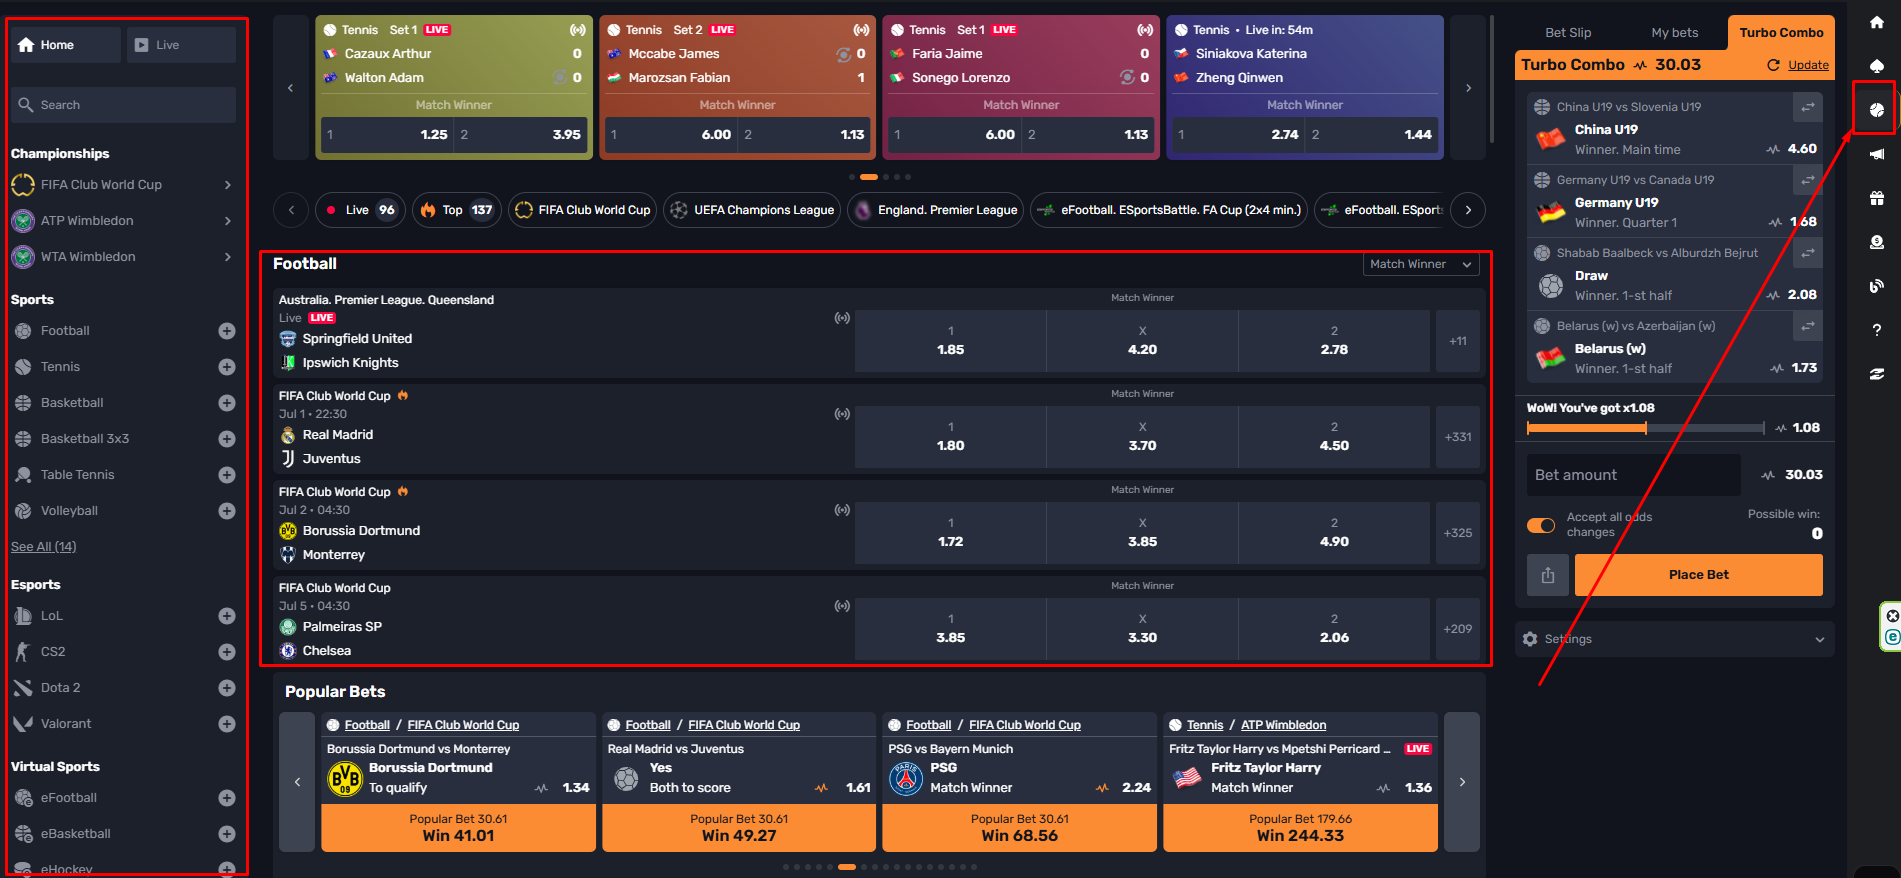
Task: Add Football to favorites with plus button
Action: click(227, 331)
